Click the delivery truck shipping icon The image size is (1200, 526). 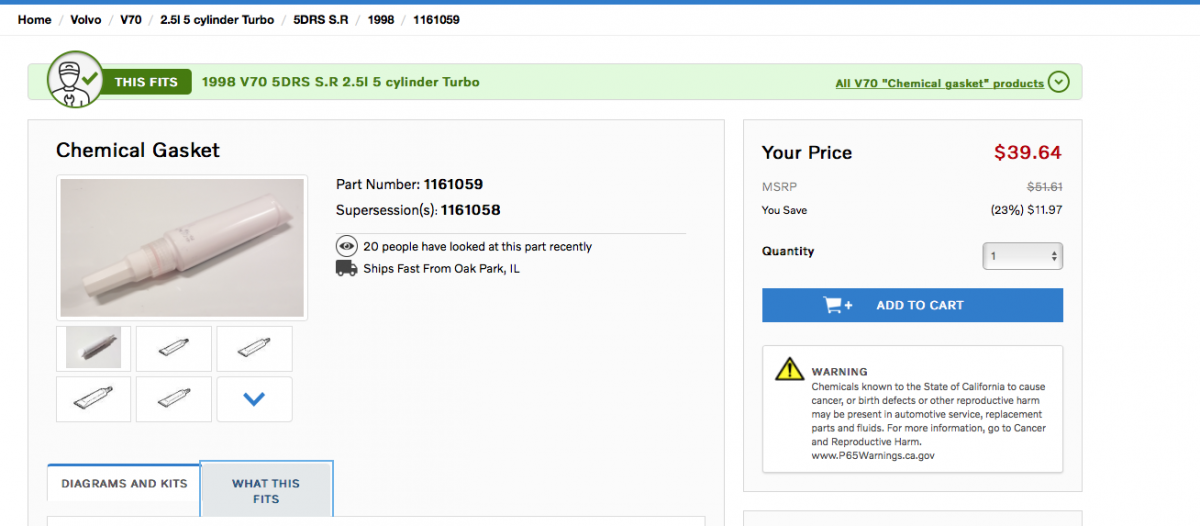click(x=346, y=268)
